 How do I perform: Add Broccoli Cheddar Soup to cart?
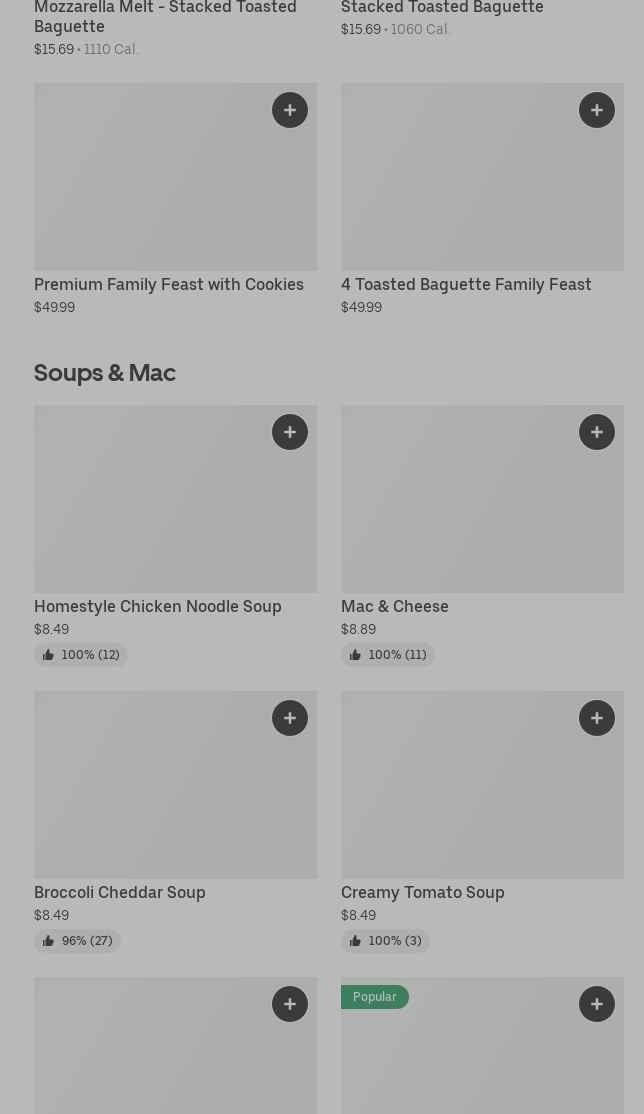(x=290, y=718)
